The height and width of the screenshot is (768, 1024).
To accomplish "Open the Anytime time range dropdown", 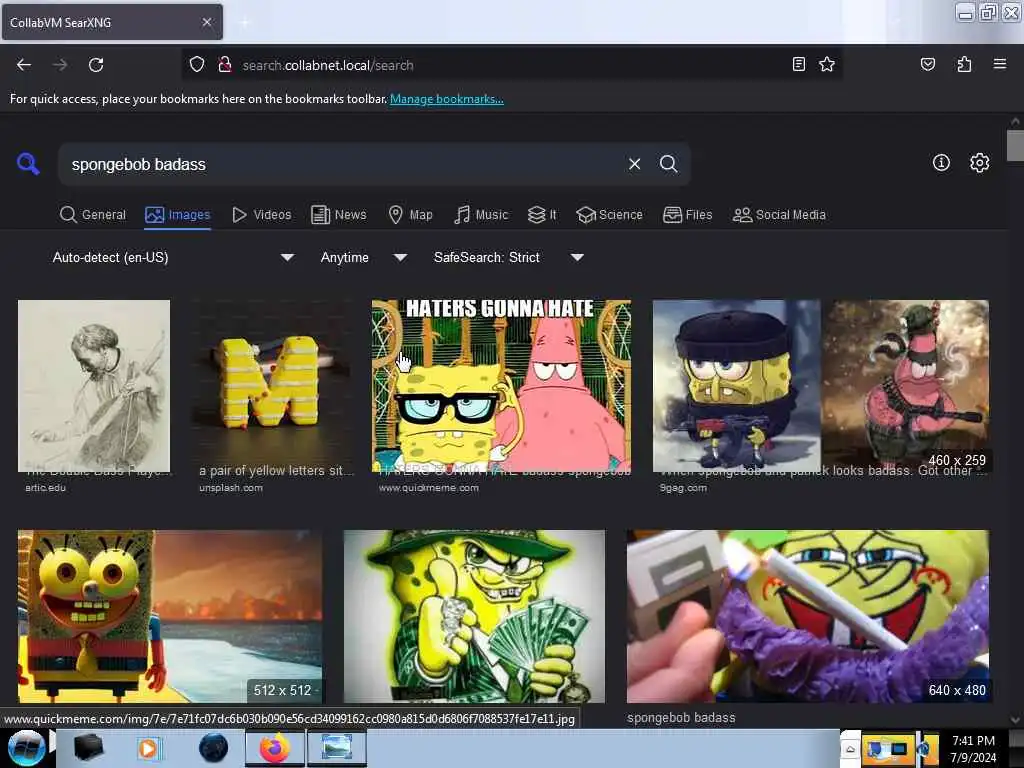I will coord(364,257).
